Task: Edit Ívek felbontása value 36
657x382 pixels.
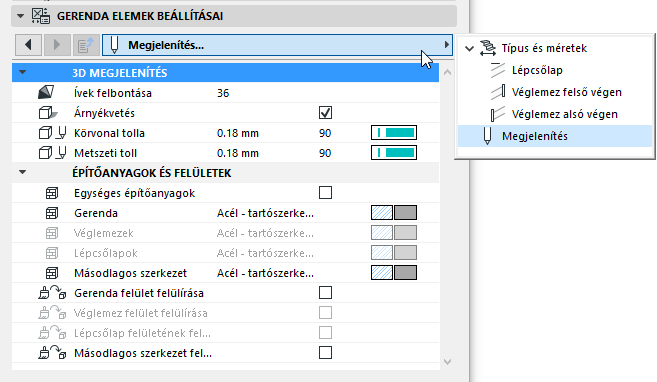Action: pos(223,93)
